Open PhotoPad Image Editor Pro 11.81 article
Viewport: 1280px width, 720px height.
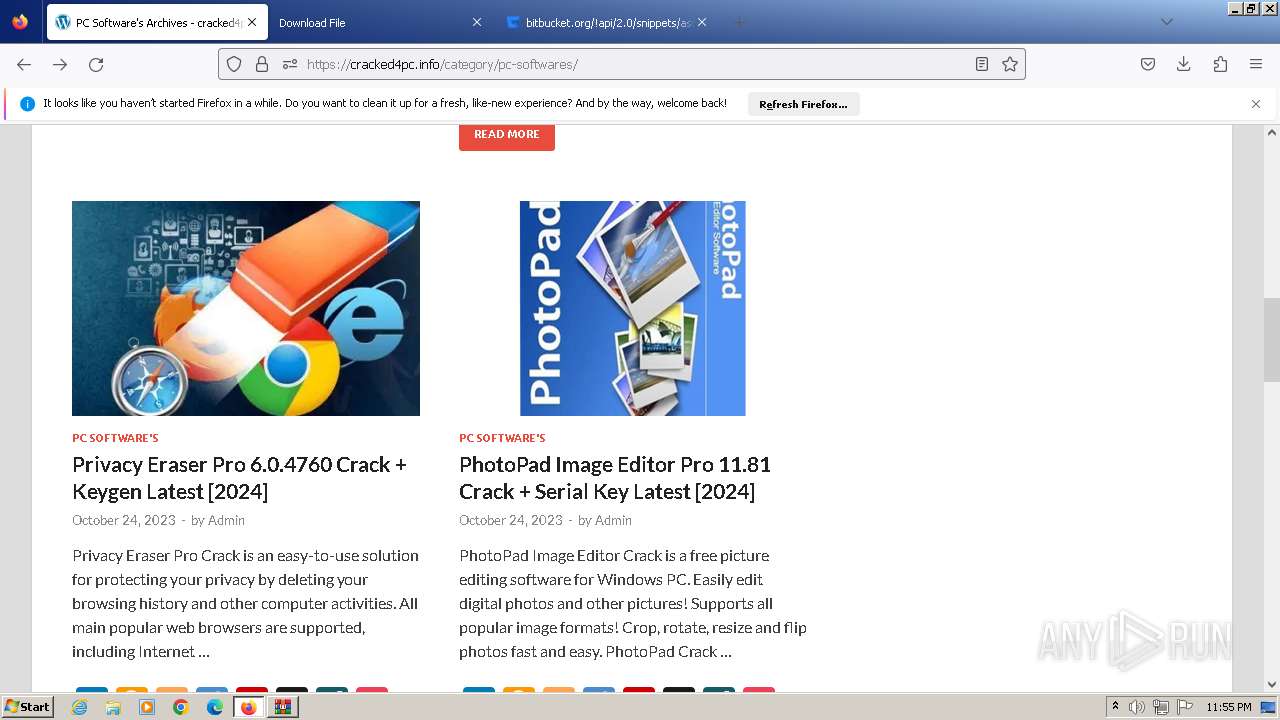[x=615, y=478]
